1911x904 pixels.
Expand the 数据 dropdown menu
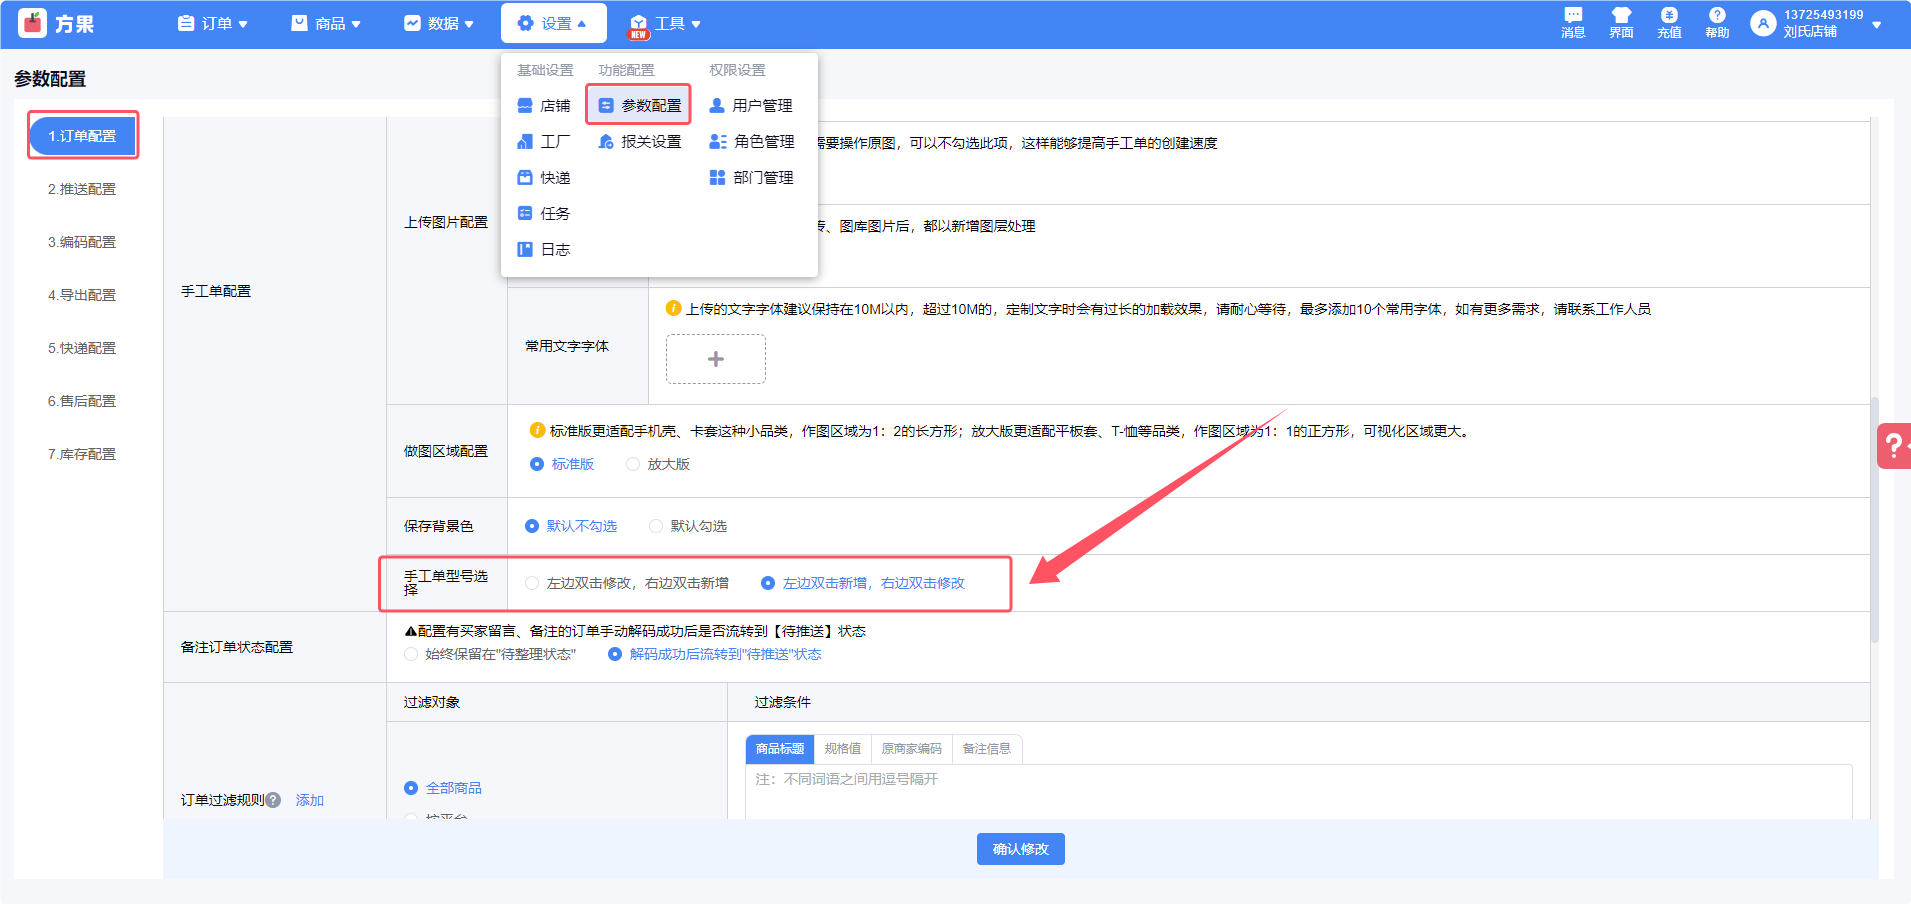point(439,23)
